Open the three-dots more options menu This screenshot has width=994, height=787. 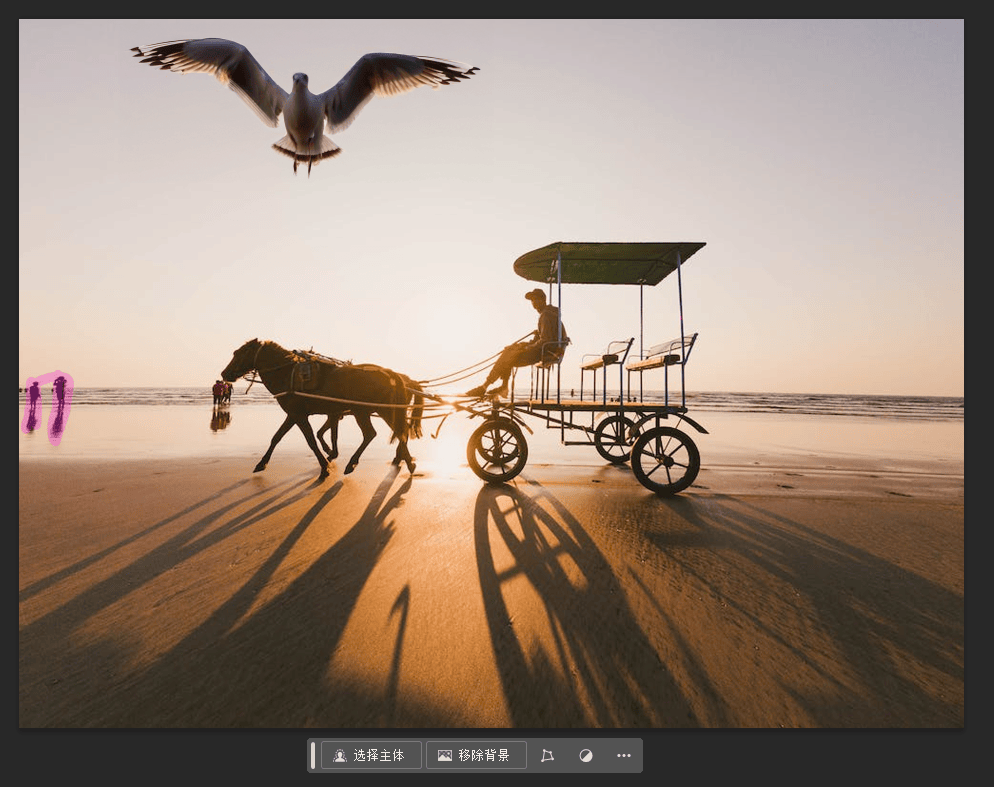point(624,755)
